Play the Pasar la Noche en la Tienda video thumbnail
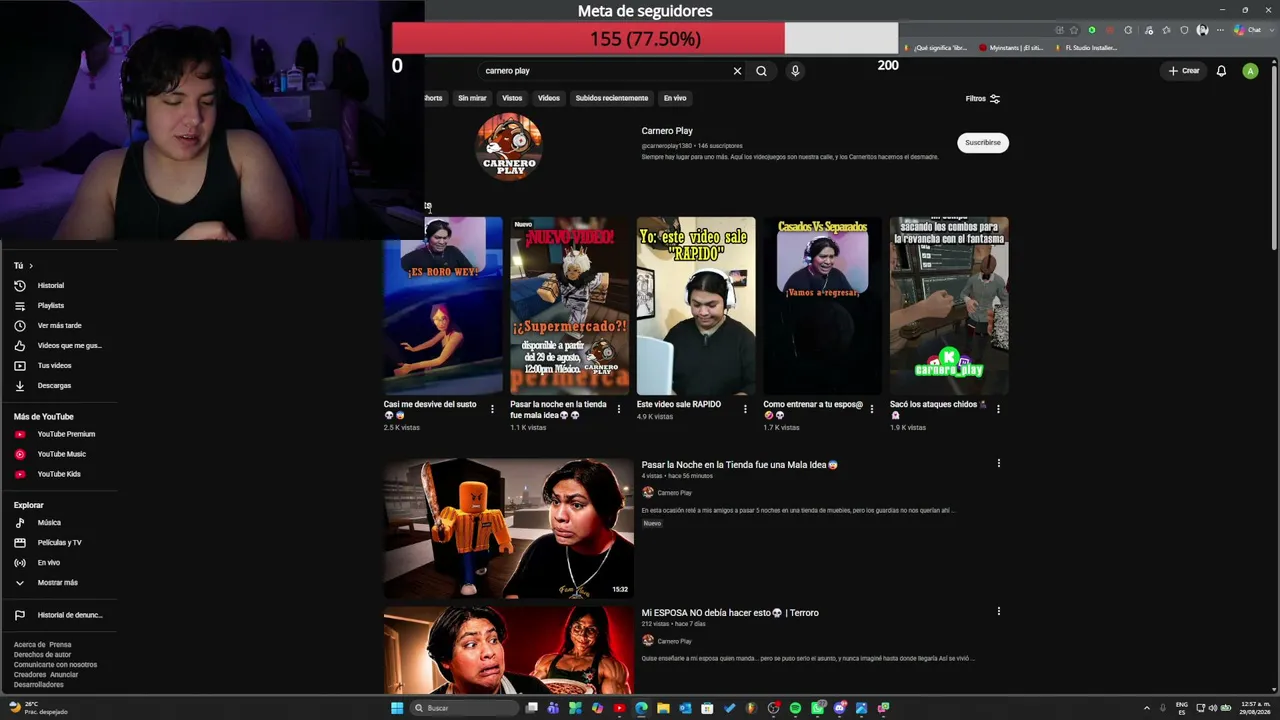 click(509, 529)
